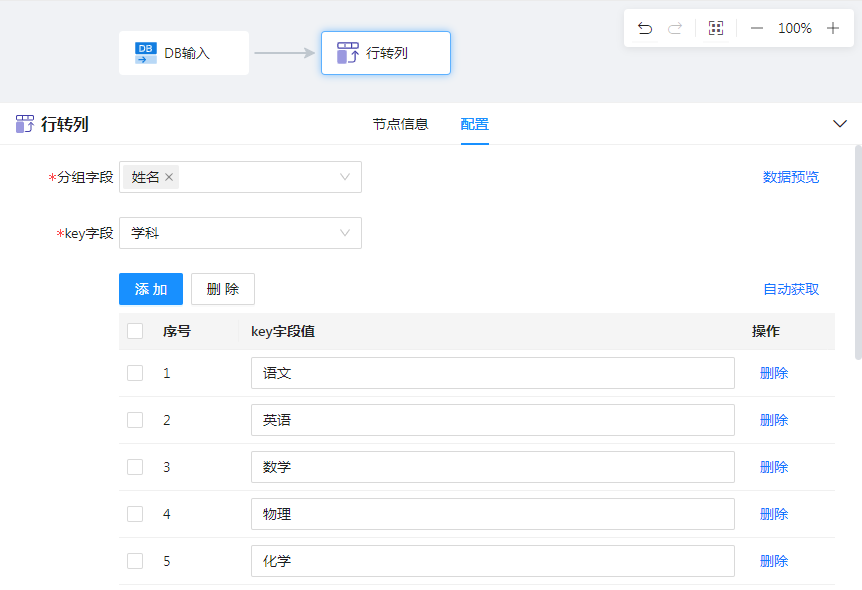Collapse the 行转列 configuration panel

(840, 124)
